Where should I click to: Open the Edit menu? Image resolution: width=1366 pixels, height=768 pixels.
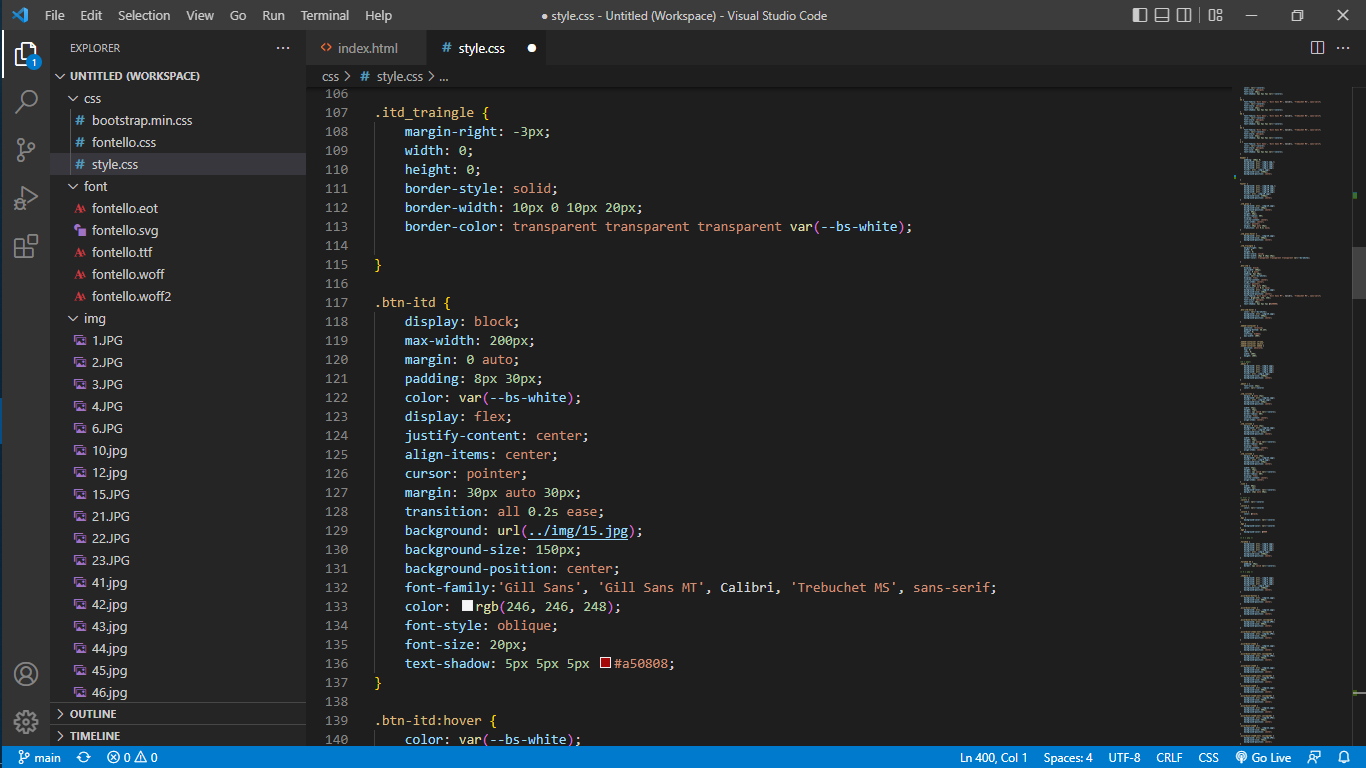pos(91,15)
